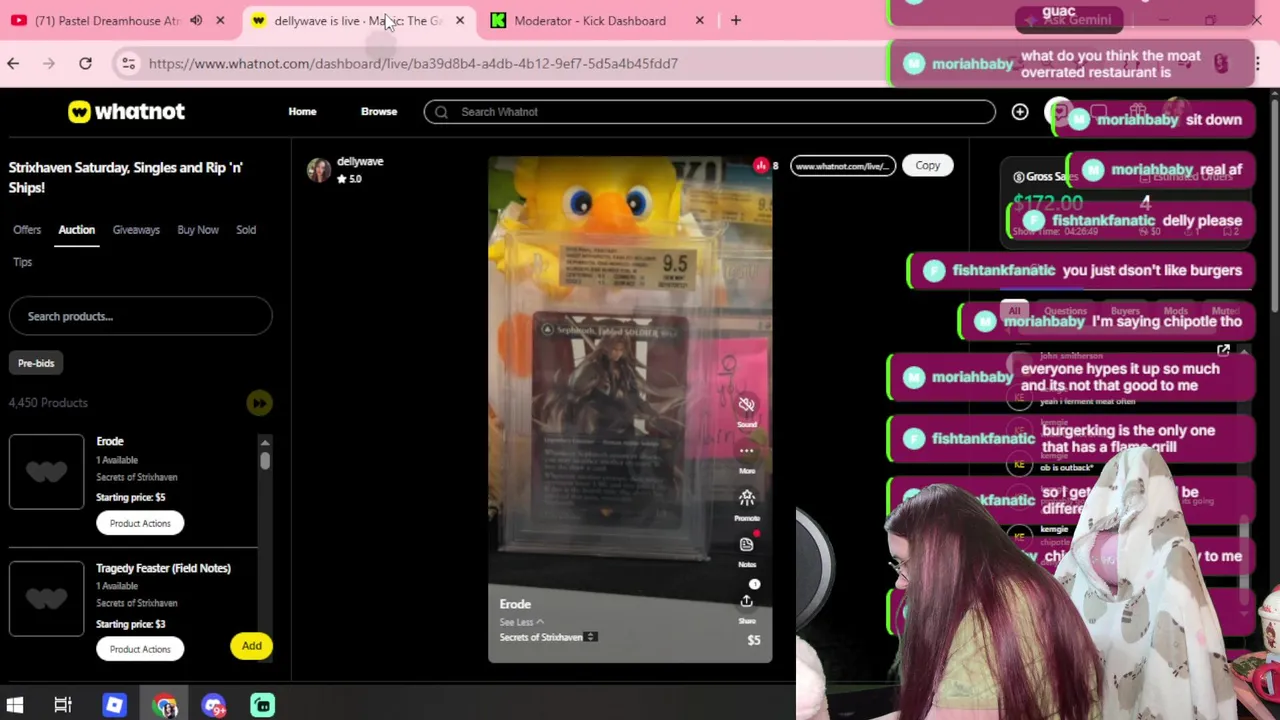Mute the YouTube tab audio icon

coord(196,20)
